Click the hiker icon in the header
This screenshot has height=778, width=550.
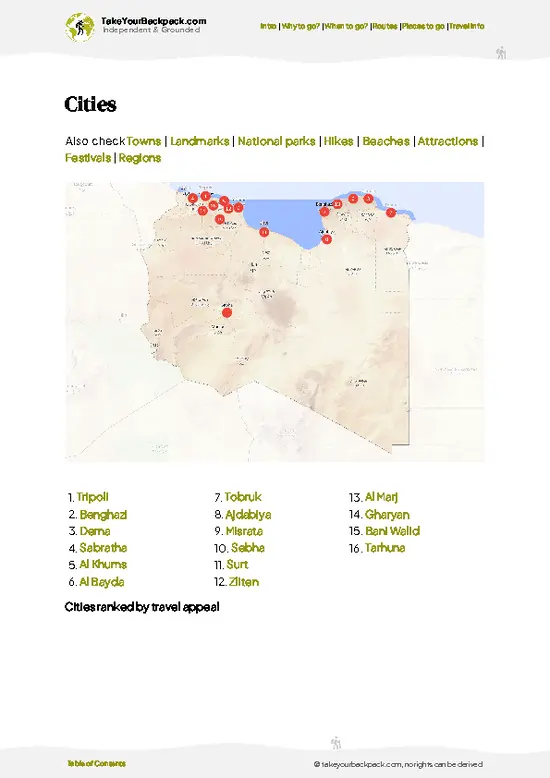(501, 53)
